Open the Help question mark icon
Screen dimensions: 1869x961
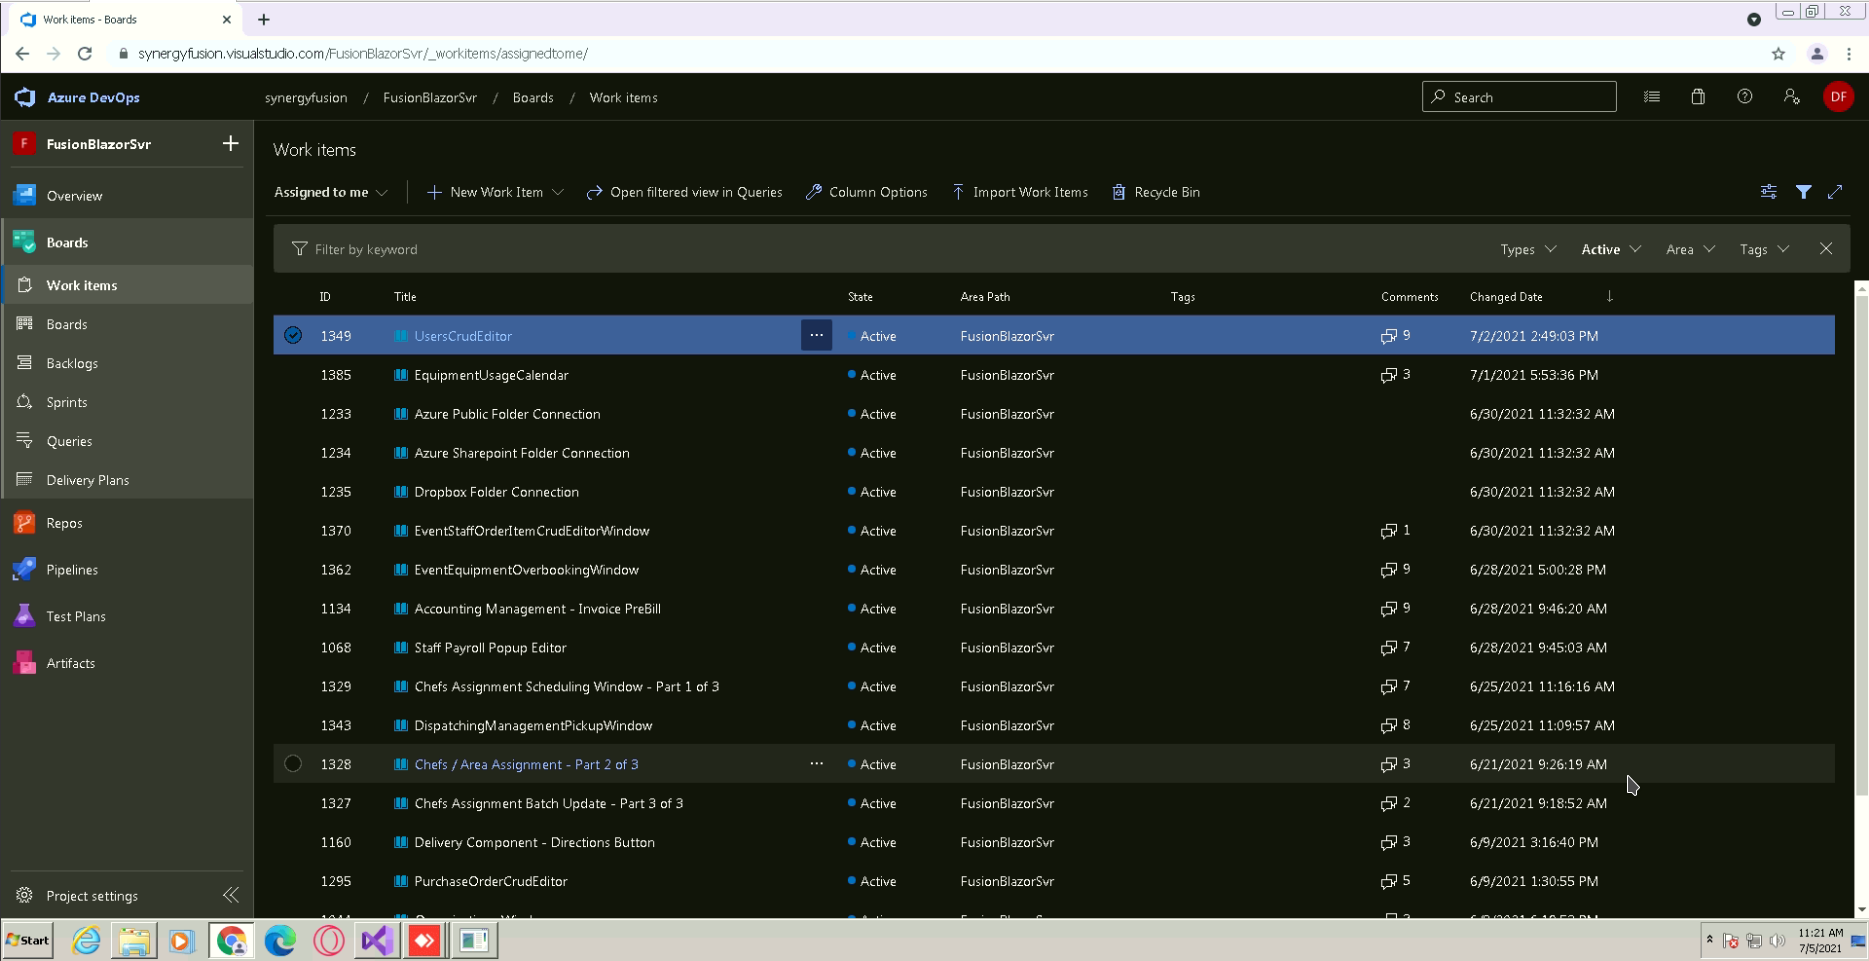pos(1745,97)
